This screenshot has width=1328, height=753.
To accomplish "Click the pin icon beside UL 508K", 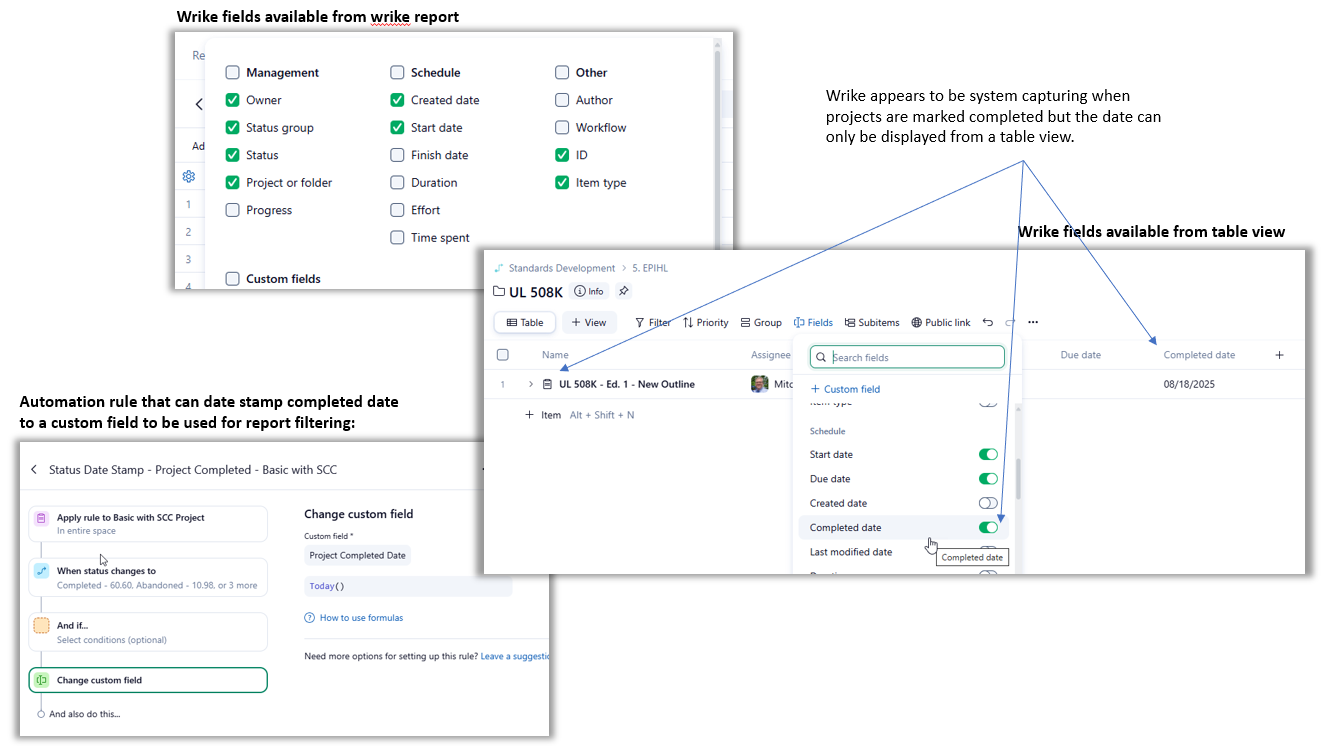I will [623, 291].
